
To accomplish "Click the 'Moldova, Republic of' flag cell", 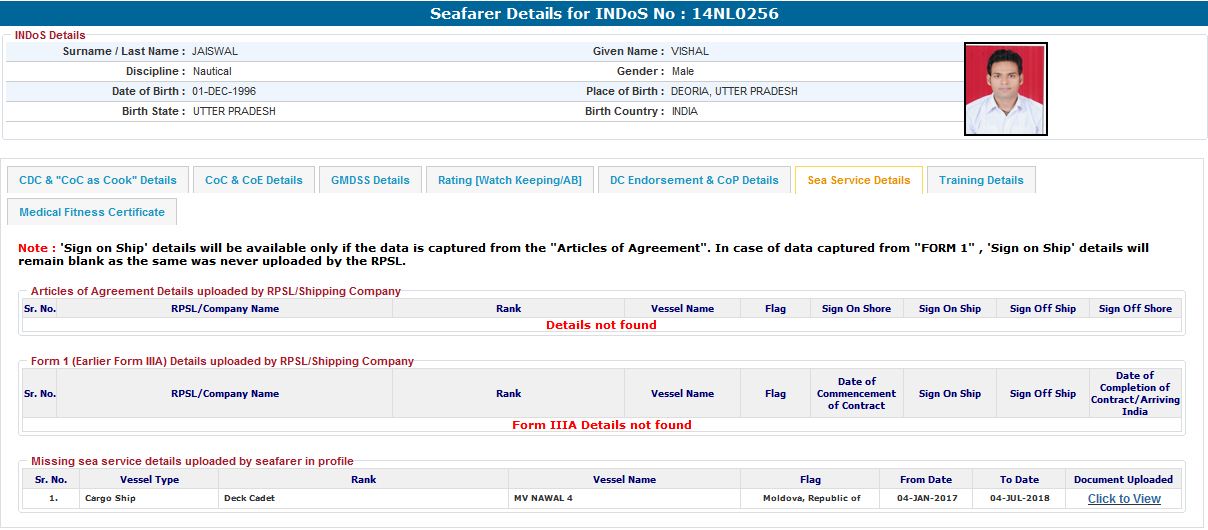I will 811,499.
